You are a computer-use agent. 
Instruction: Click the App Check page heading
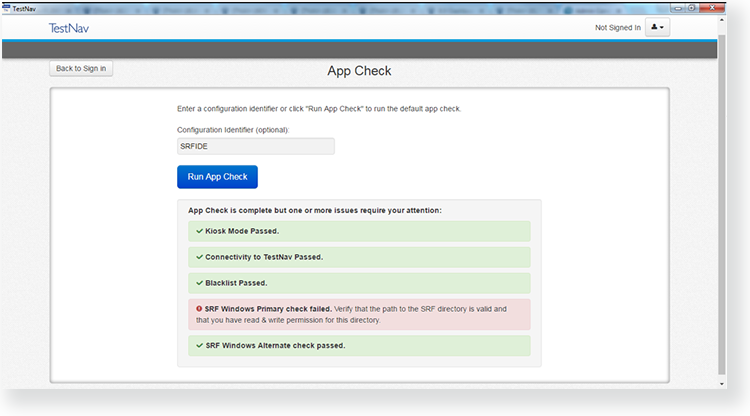(359, 71)
